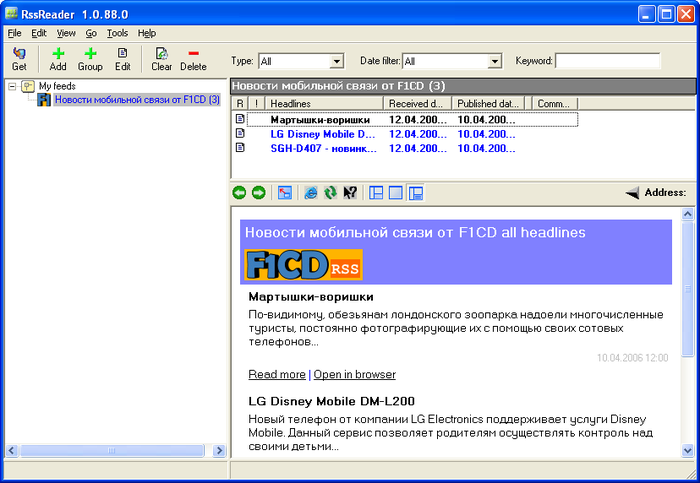
Task: Select the Мартышки-воришки headline row
Action: tap(406, 119)
